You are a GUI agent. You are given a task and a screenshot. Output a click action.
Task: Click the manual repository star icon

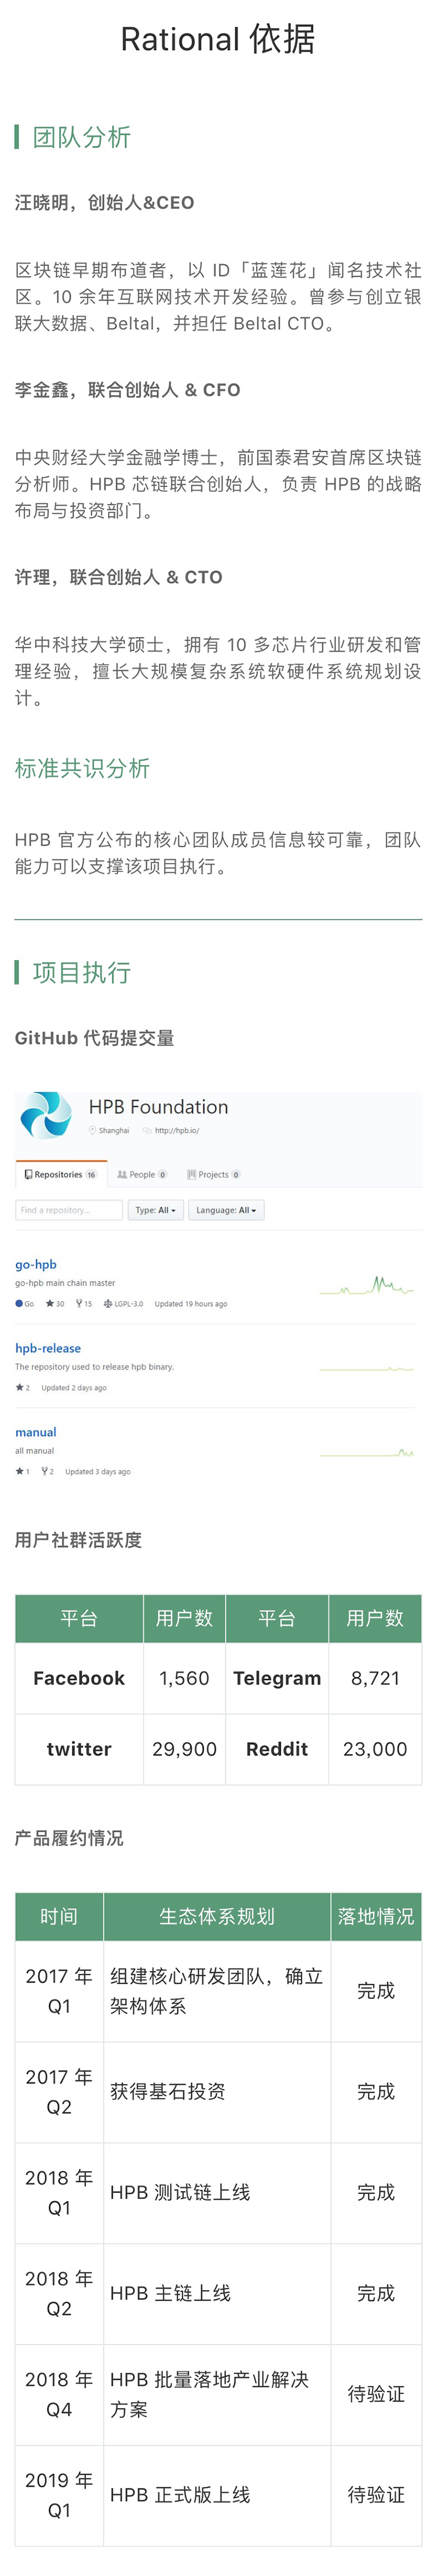(x=19, y=1472)
